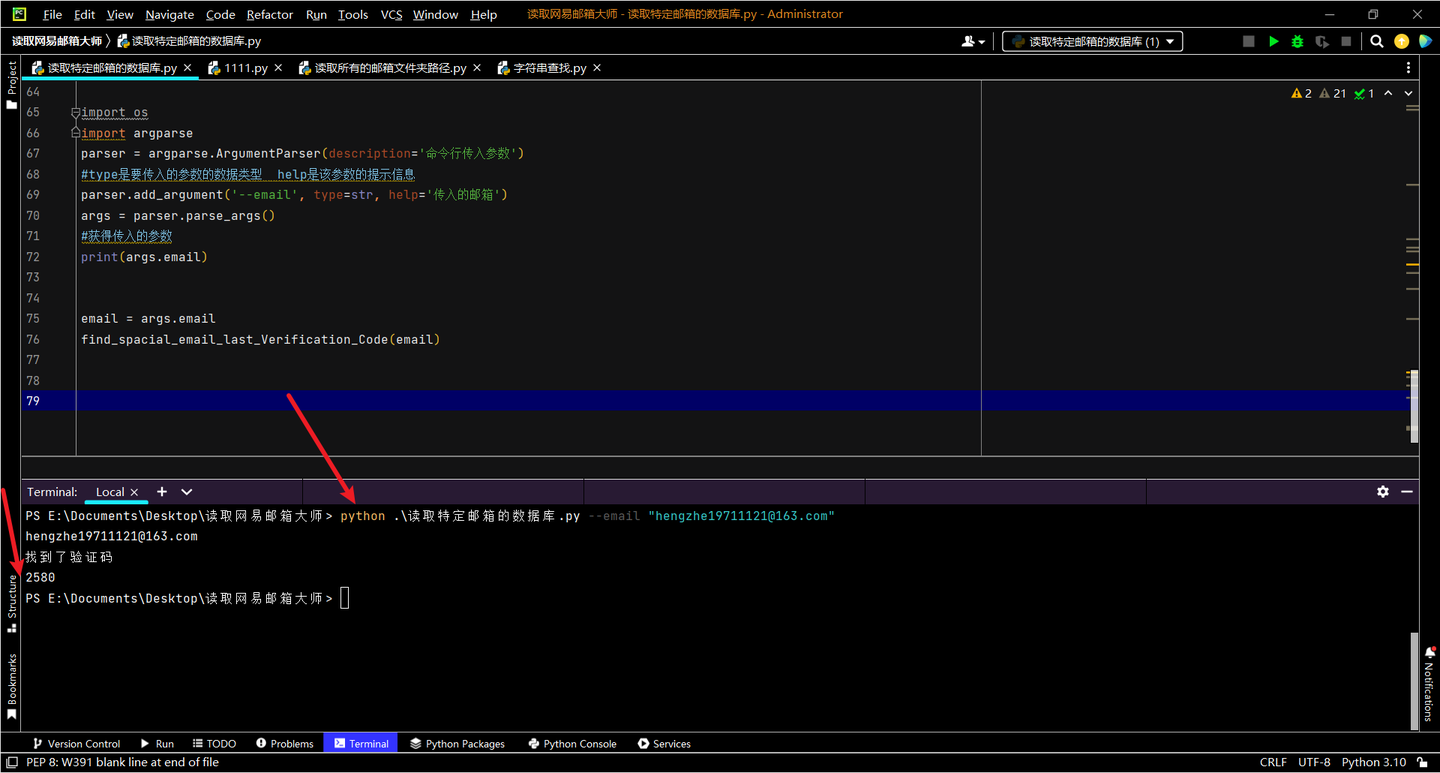Viewport: 1440px width, 773px height.
Task: Open the Project tool window sidebar
Action: (11, 85)
